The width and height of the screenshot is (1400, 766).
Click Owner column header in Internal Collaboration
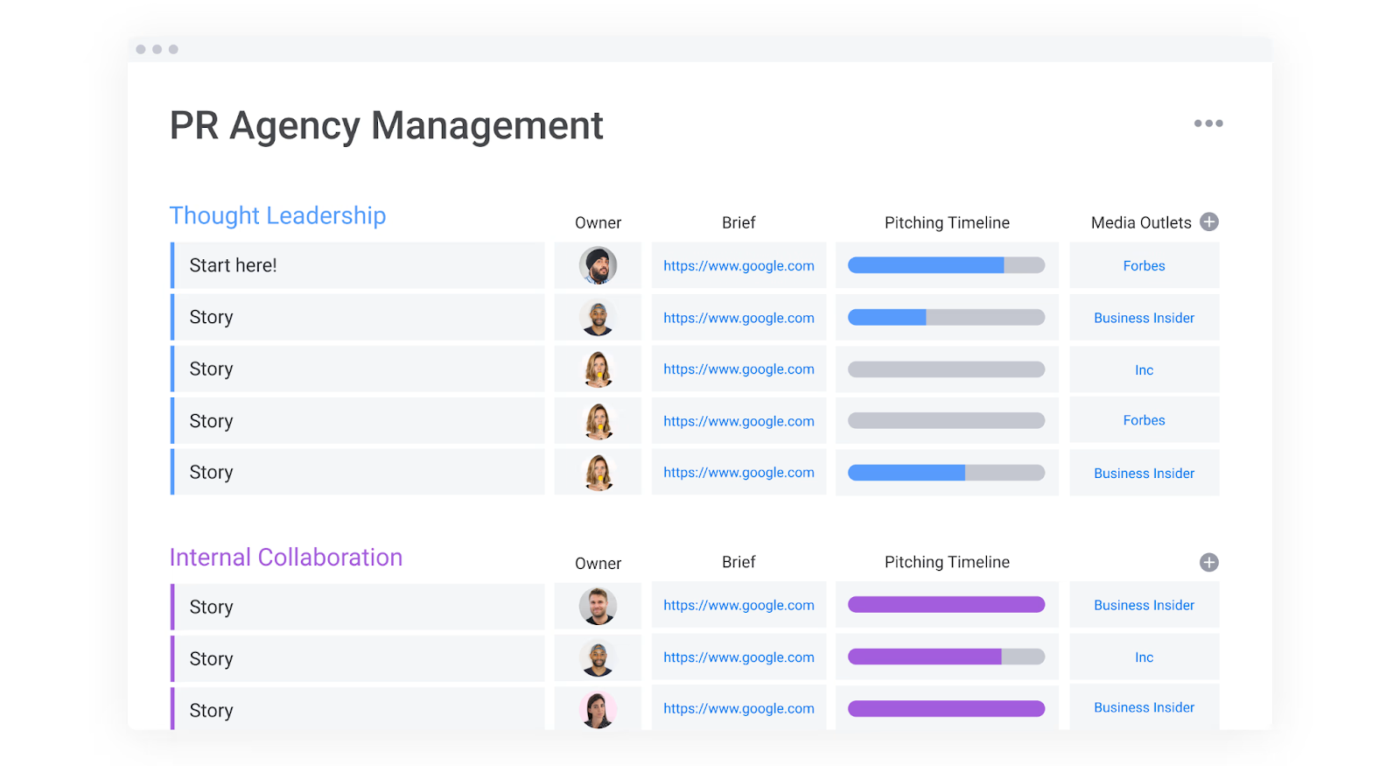click(x=598, y=563)
